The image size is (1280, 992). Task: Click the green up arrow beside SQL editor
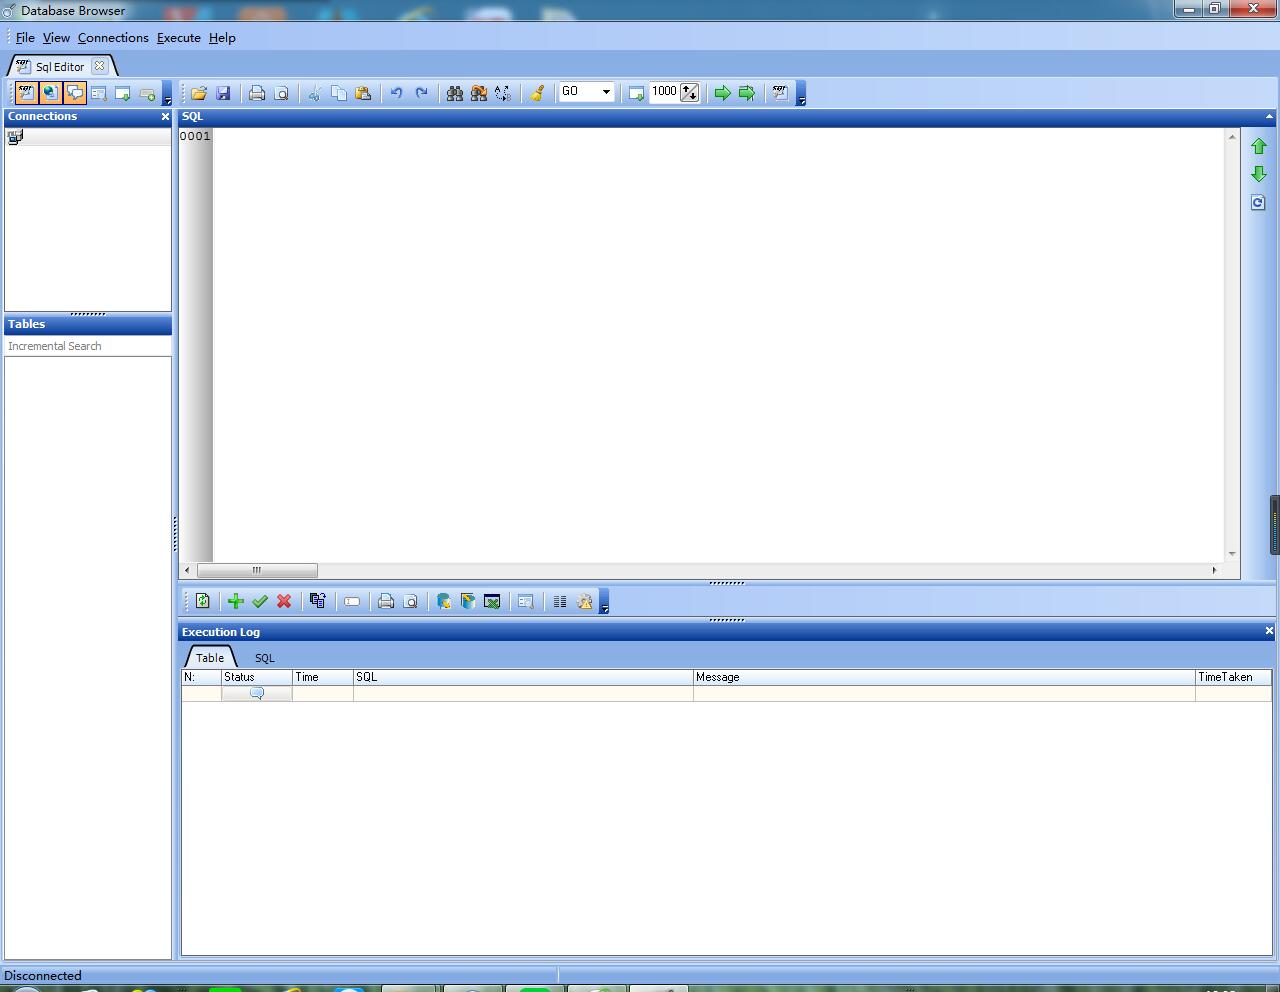coord(1258,146)
